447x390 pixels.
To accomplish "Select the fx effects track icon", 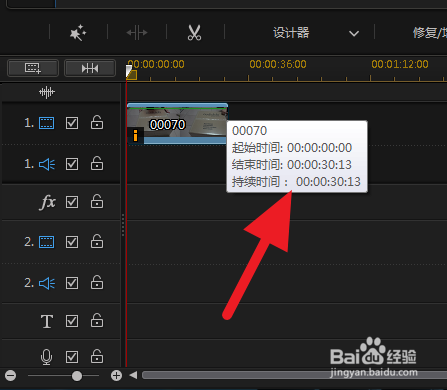I will coord(48,202).
